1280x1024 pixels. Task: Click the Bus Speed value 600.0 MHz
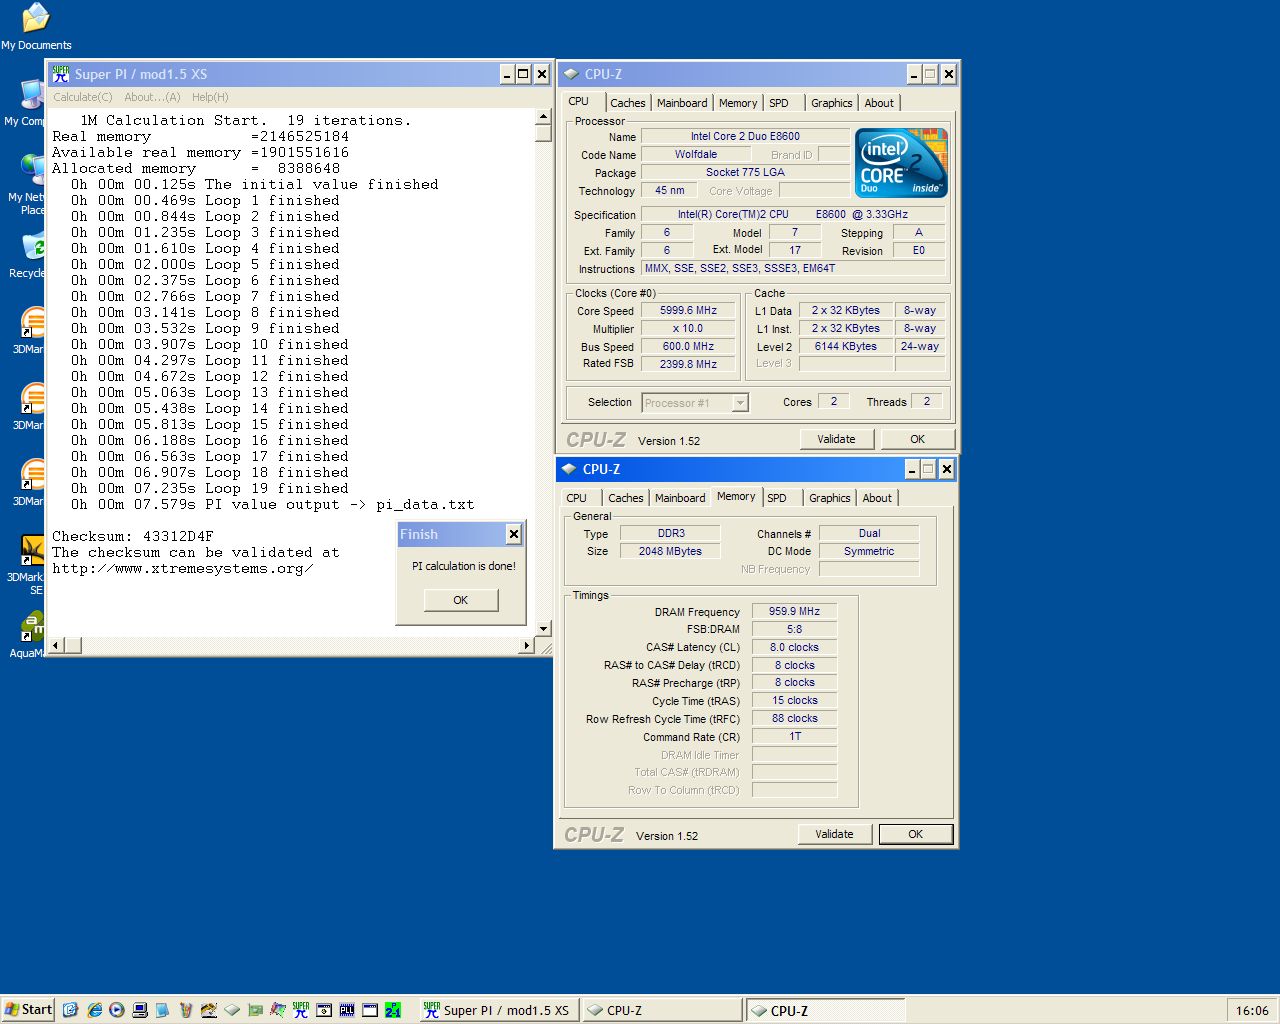pos(689,346)
